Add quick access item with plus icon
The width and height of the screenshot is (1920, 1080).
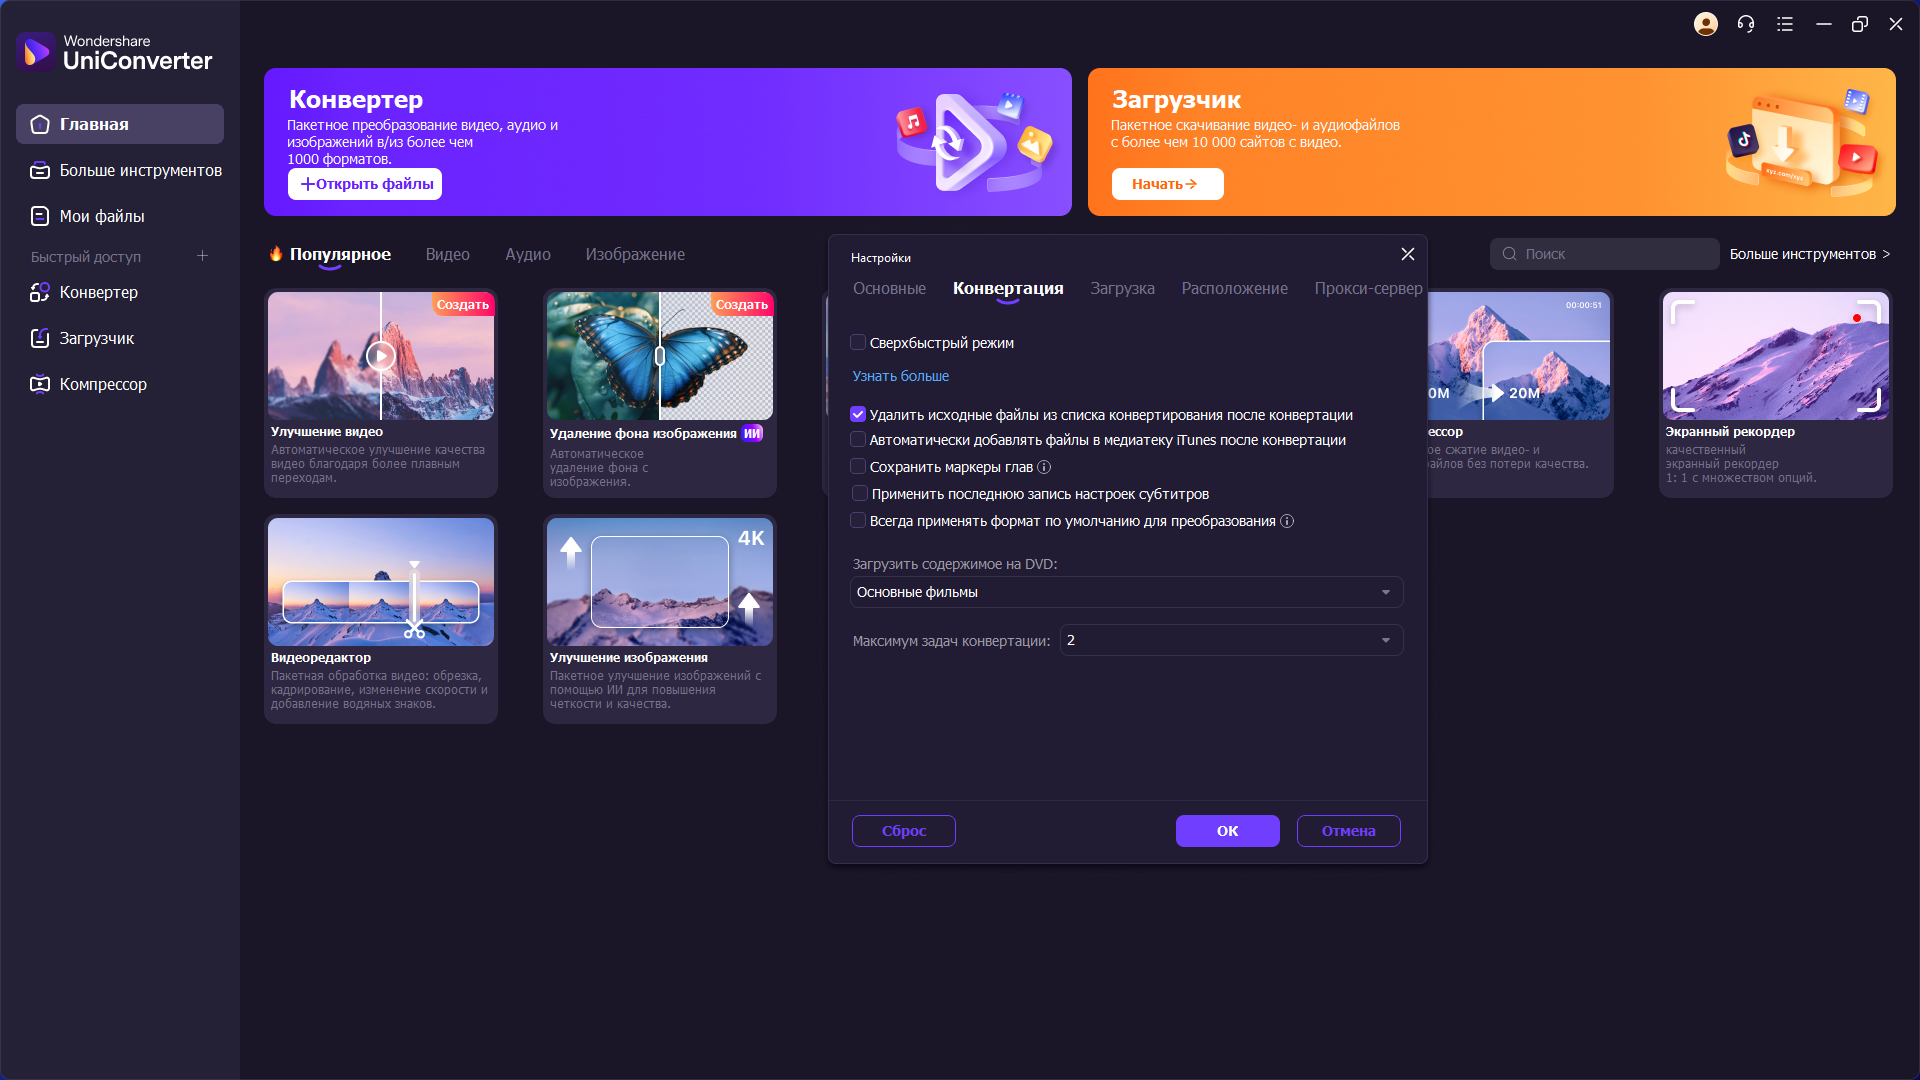click(202, 256)
